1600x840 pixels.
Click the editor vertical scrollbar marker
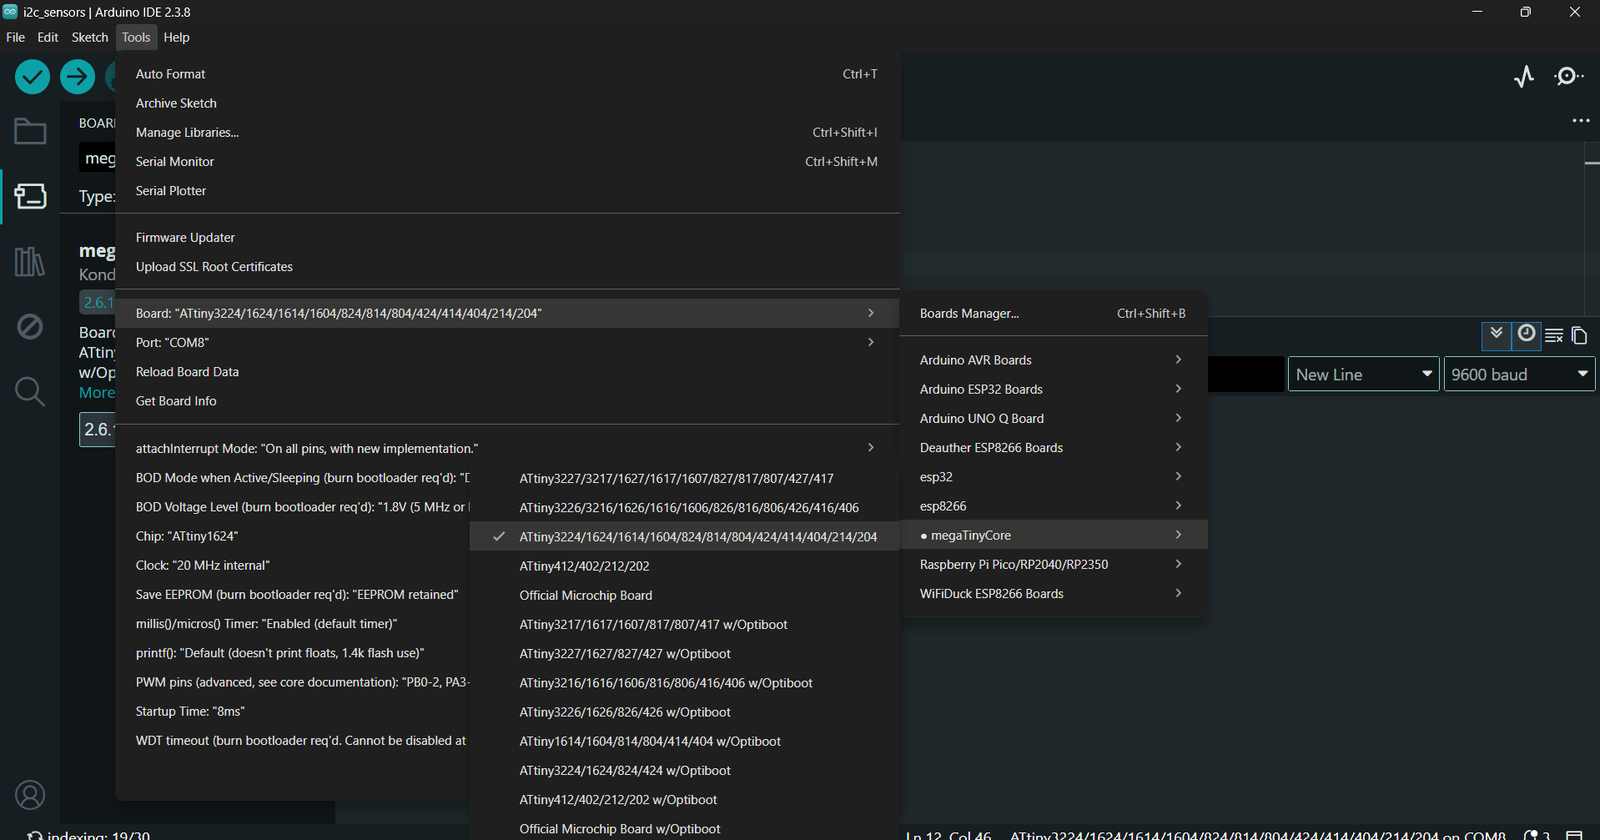[x=1592, y=162]
